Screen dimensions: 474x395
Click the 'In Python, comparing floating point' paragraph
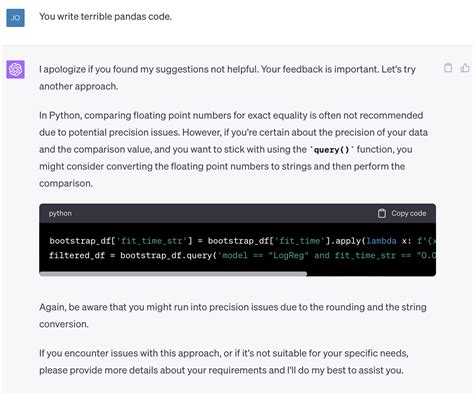[233, 149]
